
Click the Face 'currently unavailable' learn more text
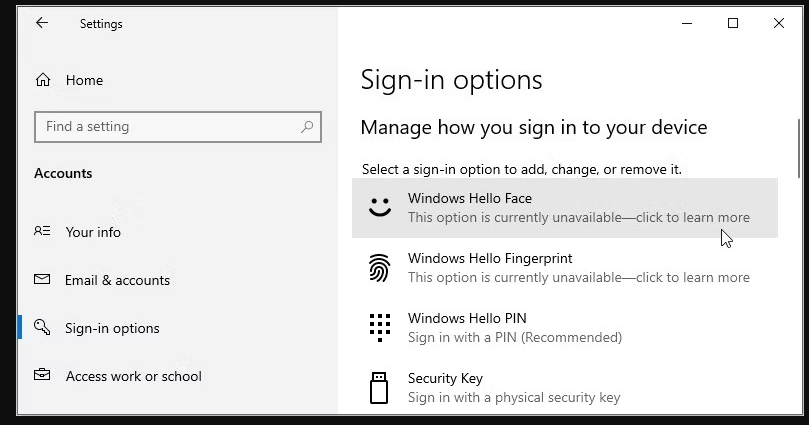click(579, 218)
